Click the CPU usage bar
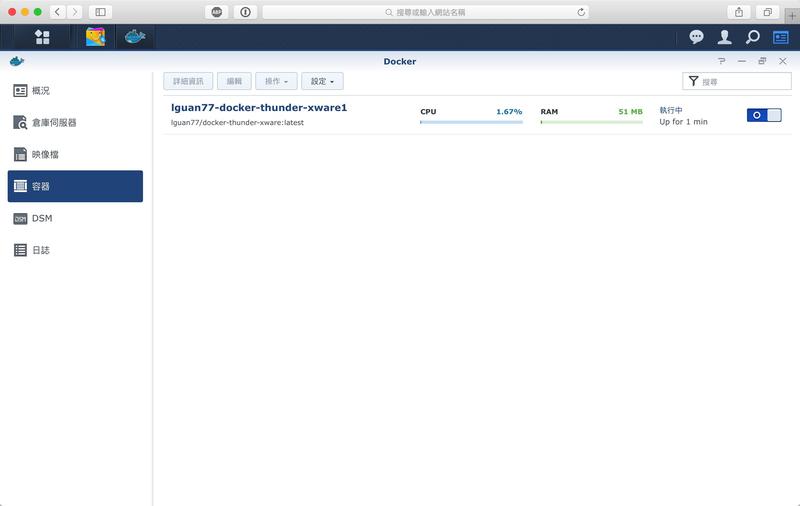 pos(471,122)
